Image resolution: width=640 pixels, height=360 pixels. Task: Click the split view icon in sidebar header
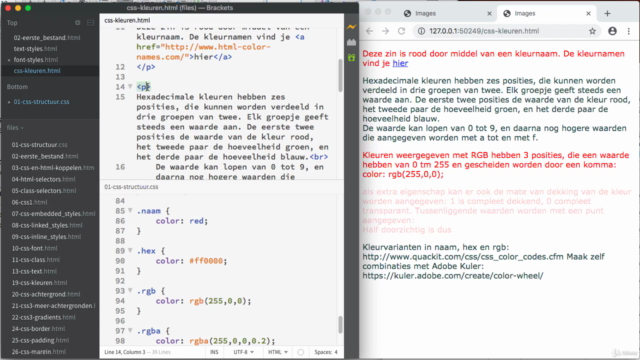(91, 23)
